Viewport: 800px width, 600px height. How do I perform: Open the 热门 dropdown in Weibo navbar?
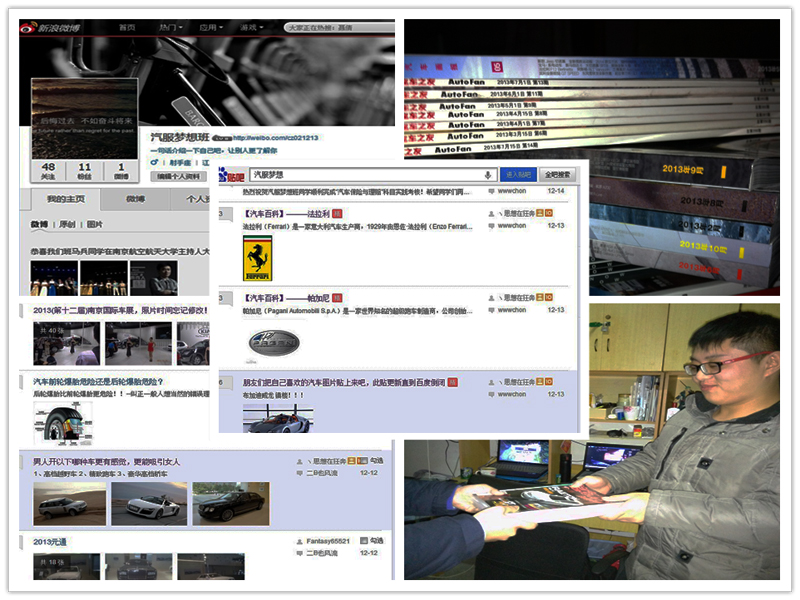tap(170, 28)
